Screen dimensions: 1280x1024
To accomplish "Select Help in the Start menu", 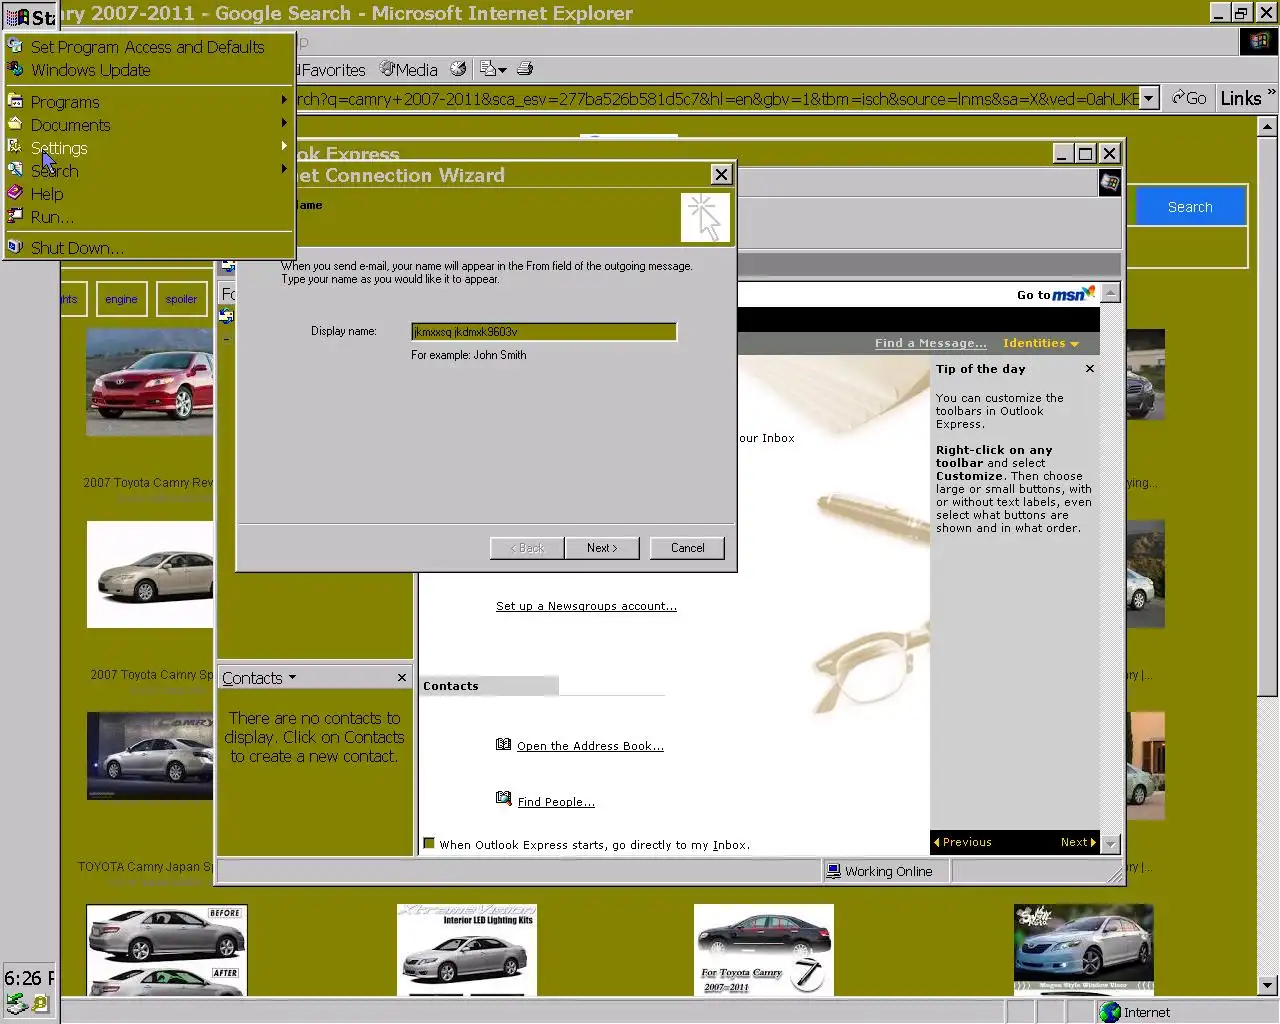I will click(150, 194).
